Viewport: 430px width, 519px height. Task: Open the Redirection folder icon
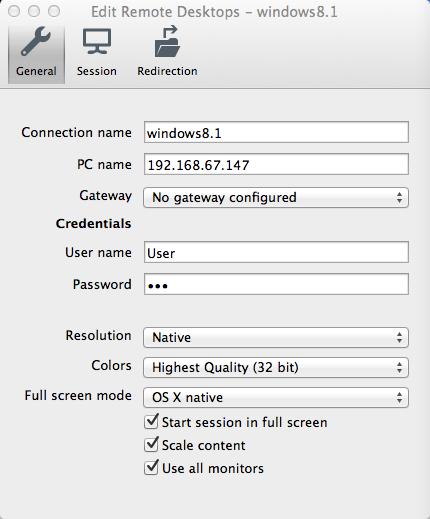[167, 41]
